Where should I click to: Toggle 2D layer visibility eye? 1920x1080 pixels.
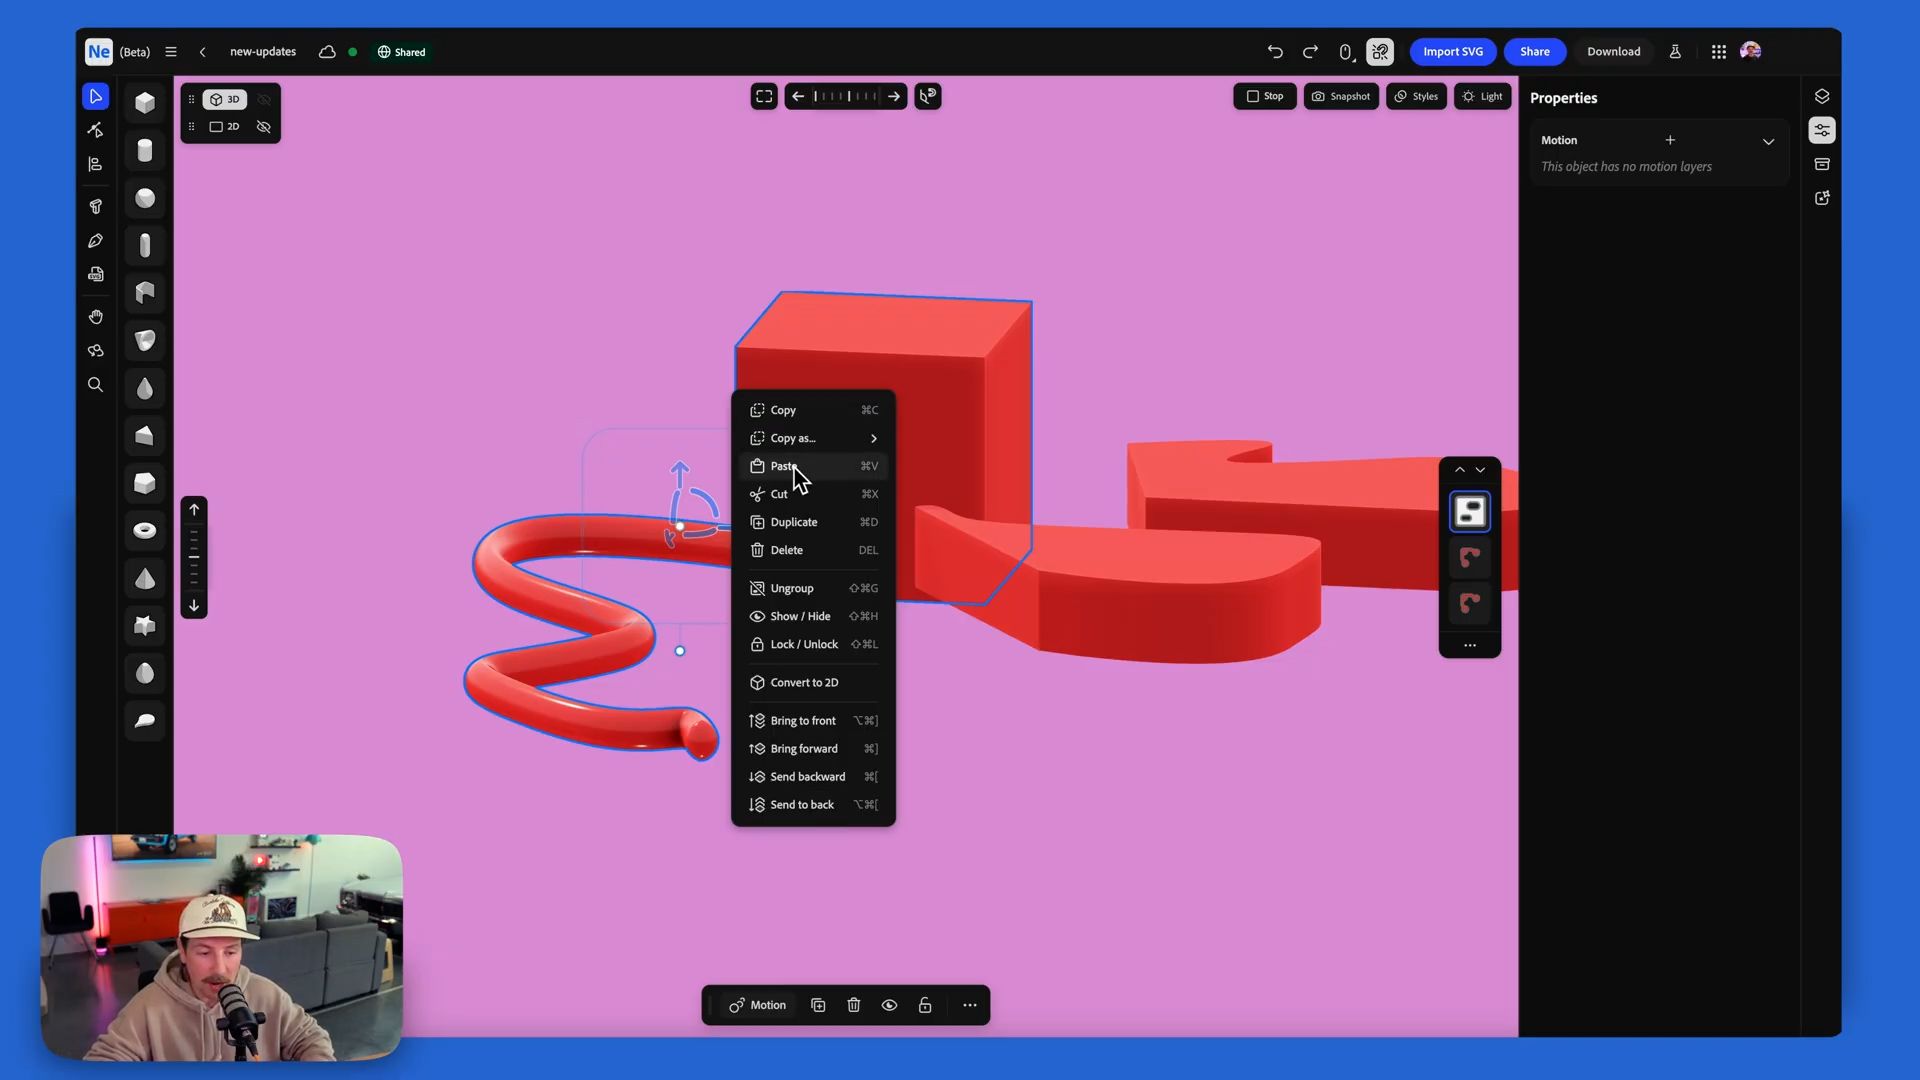click(x=264, y=127)
